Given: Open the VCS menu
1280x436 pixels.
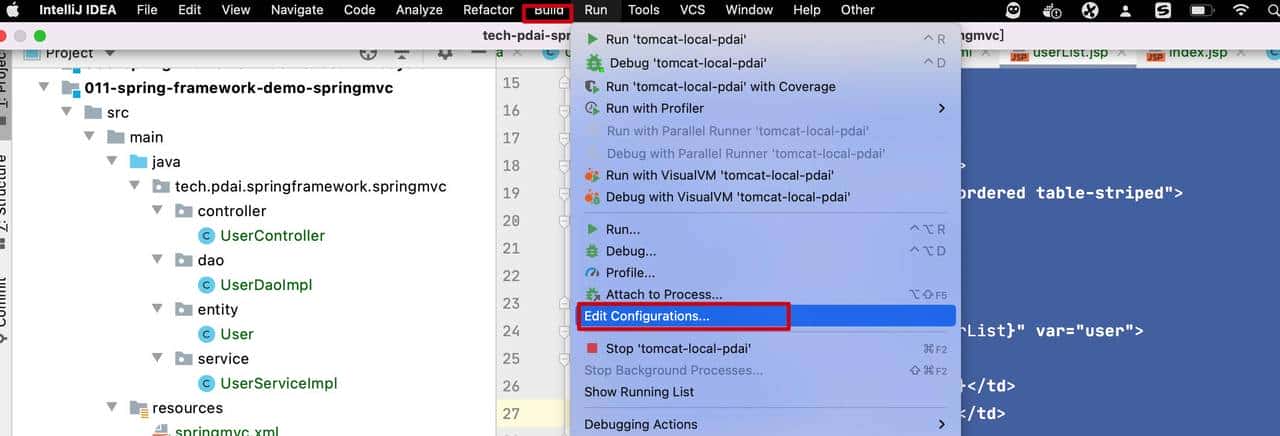Looking at the screenshot, I should pyautogui.click(x=692, y=10).
